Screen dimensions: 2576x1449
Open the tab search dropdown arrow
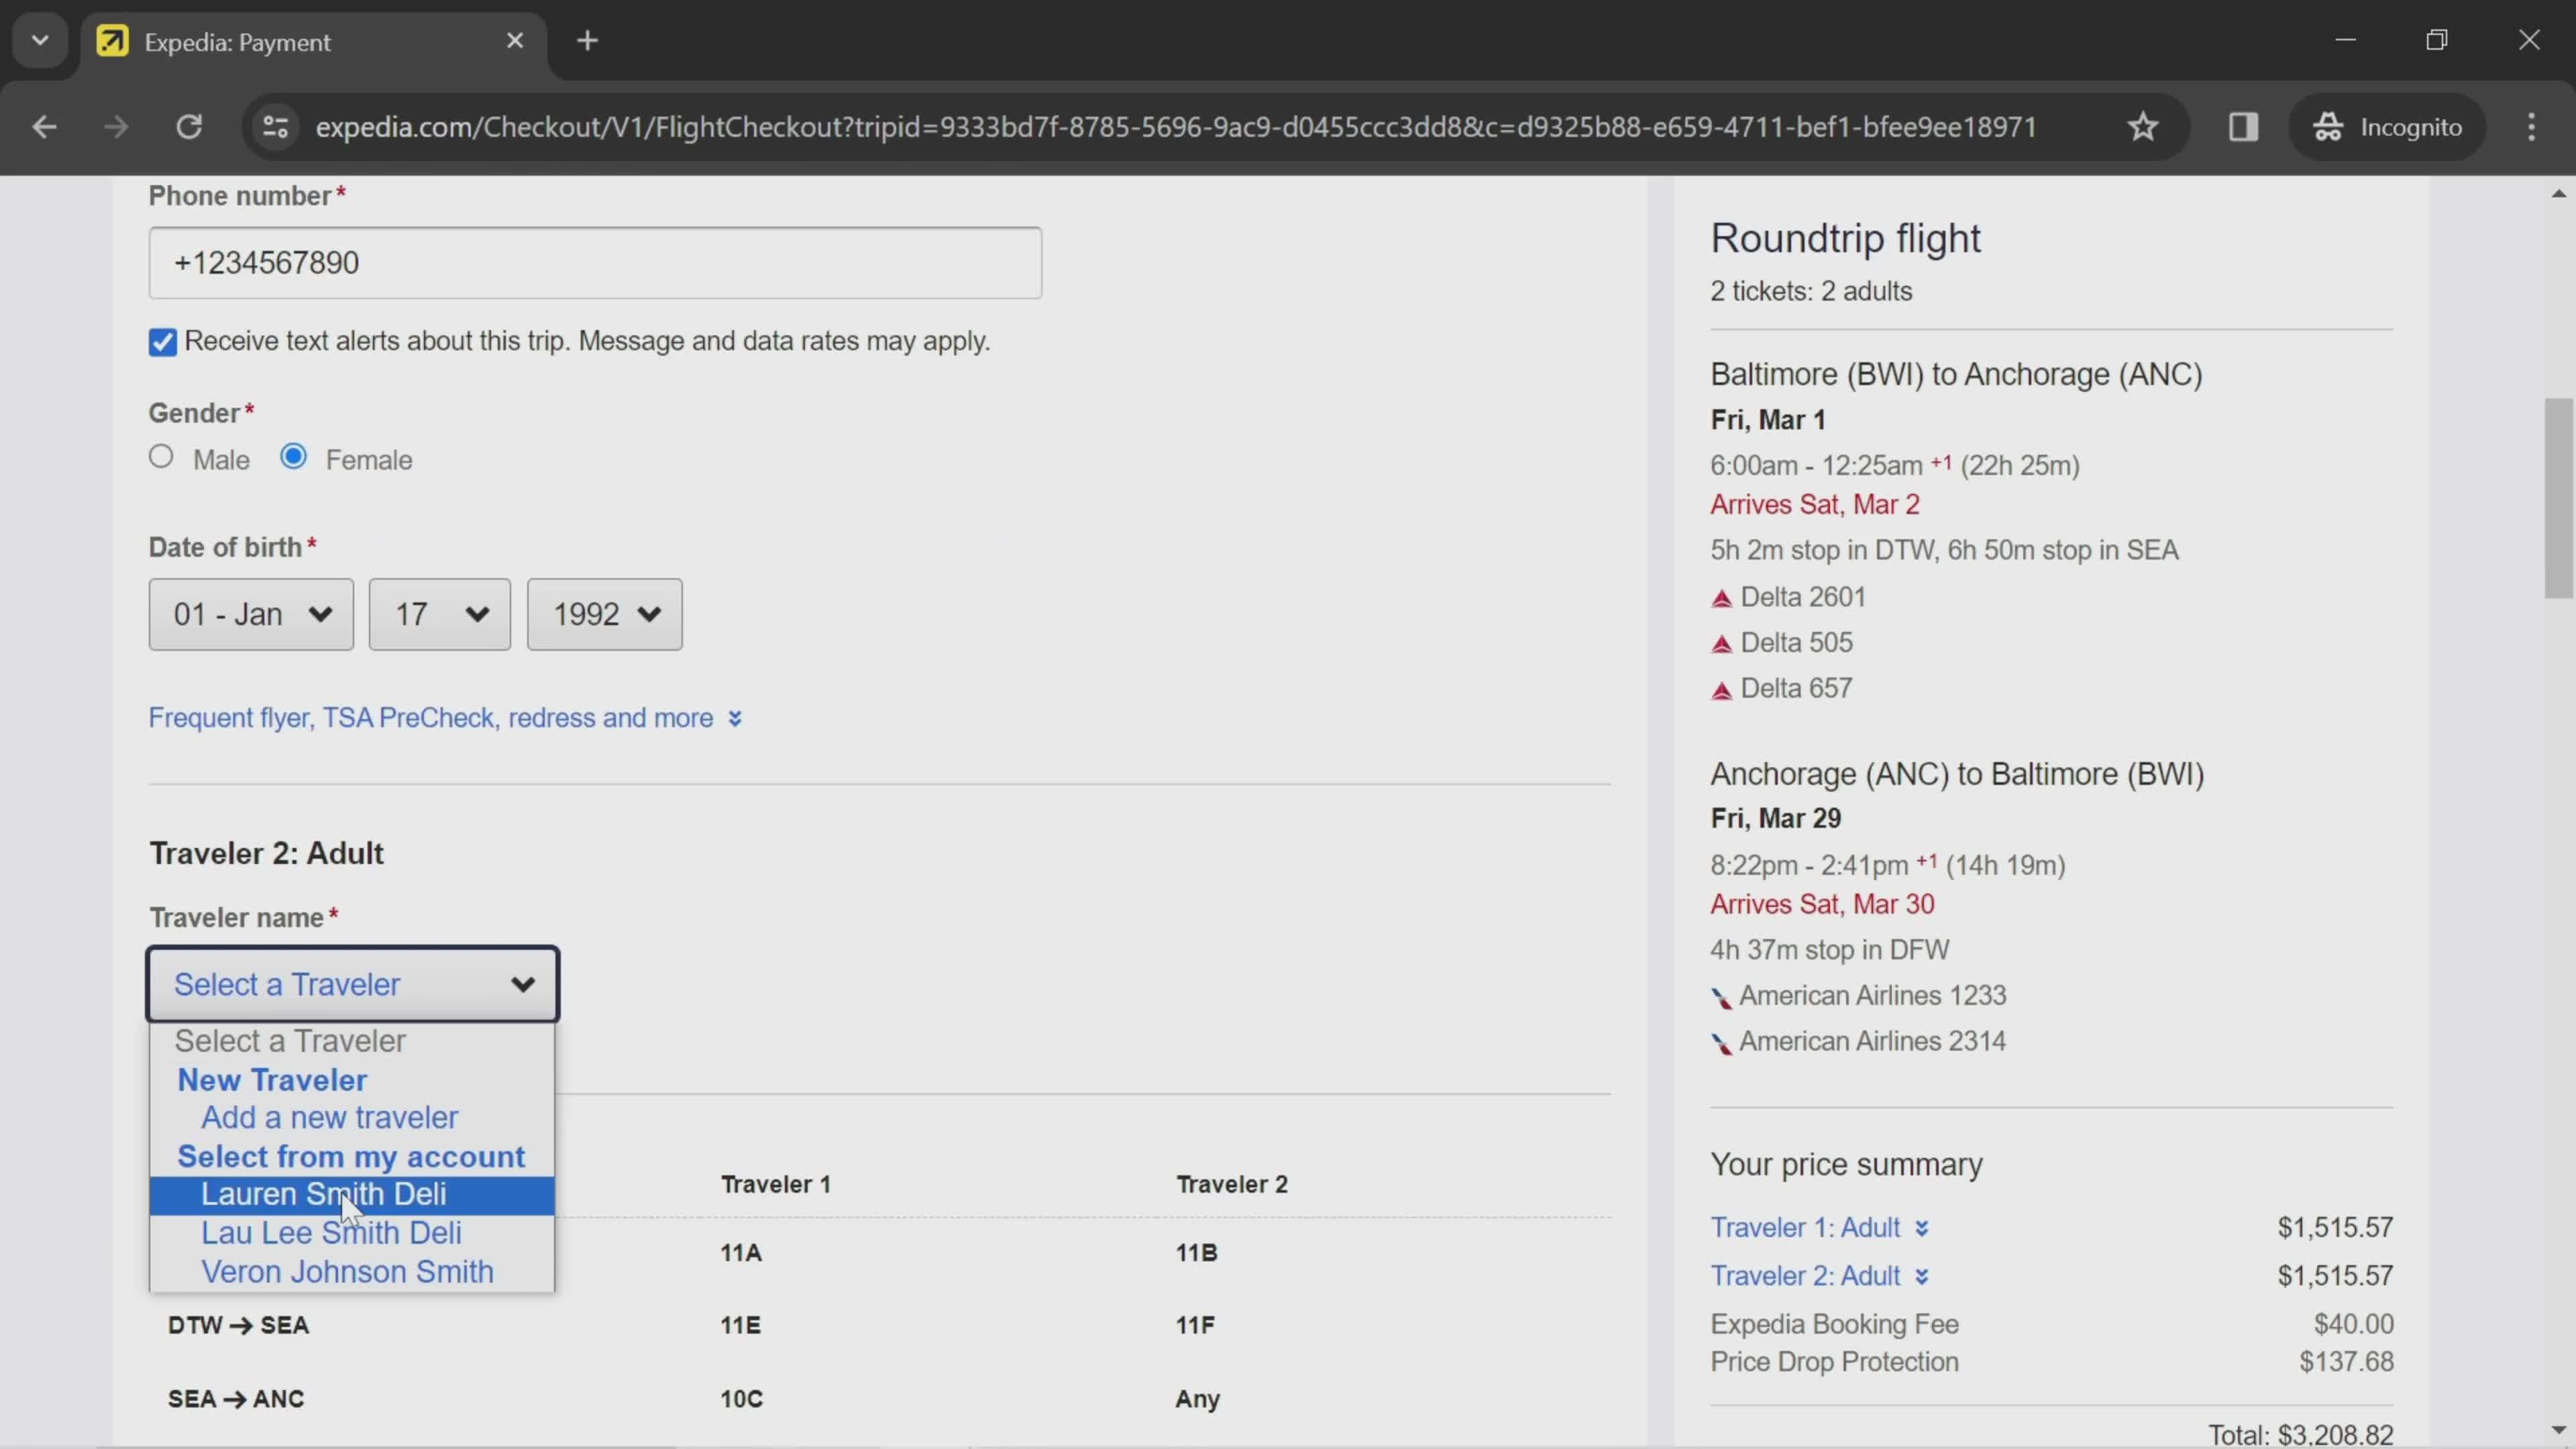[40, 41]
